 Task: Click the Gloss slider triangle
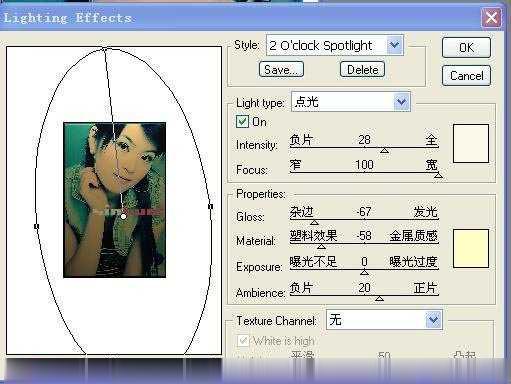314,222
